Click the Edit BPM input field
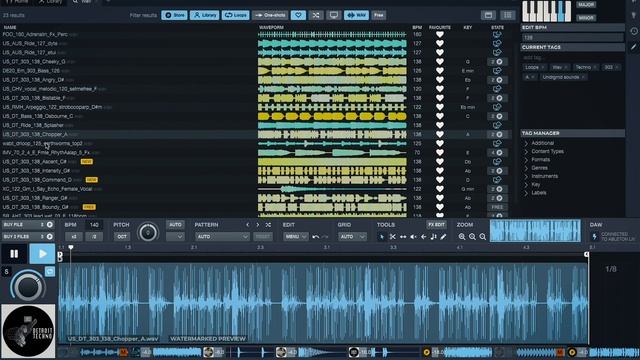Image resolution: width=640 pixels, height=360 pixels. [572, 37]
